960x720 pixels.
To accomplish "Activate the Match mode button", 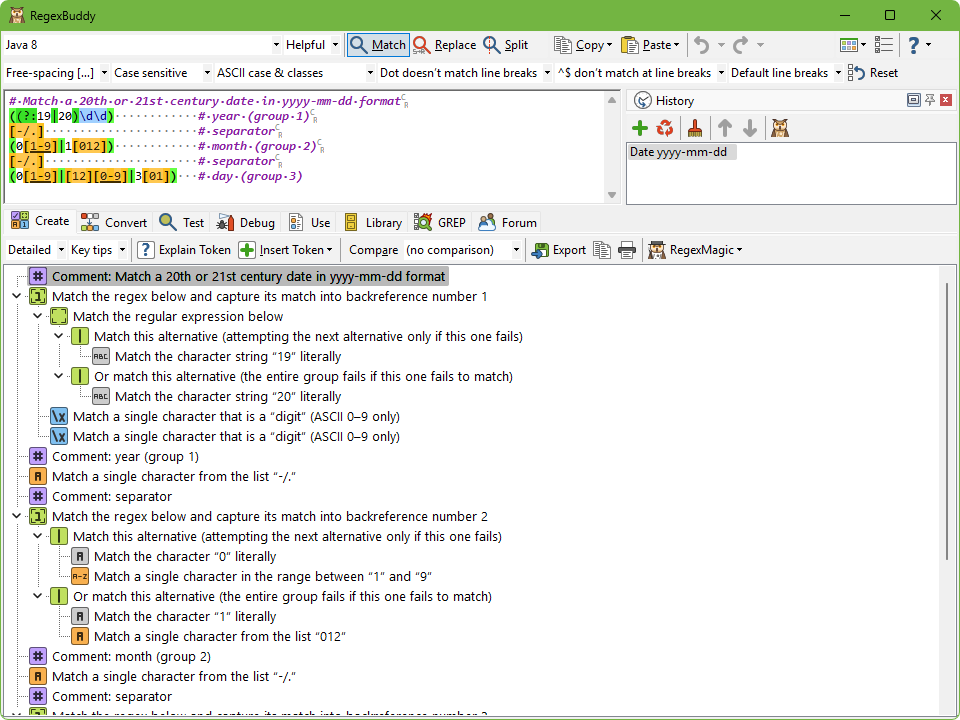I will pos(378,45).
